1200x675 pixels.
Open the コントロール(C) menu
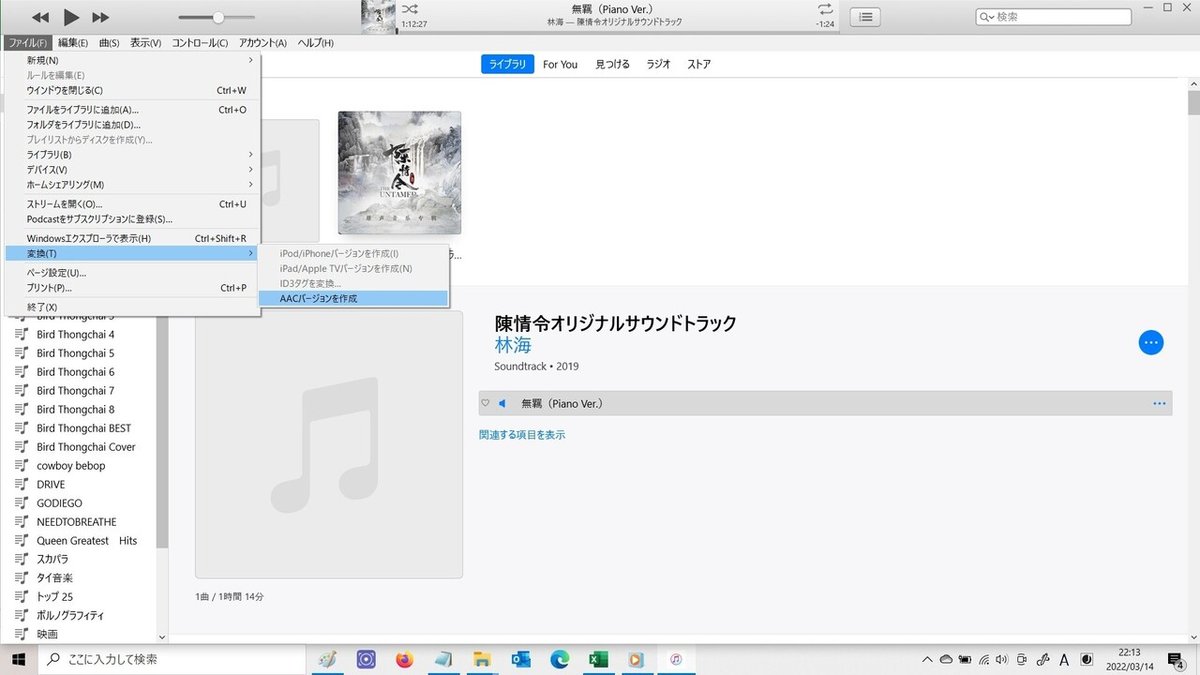200,43
